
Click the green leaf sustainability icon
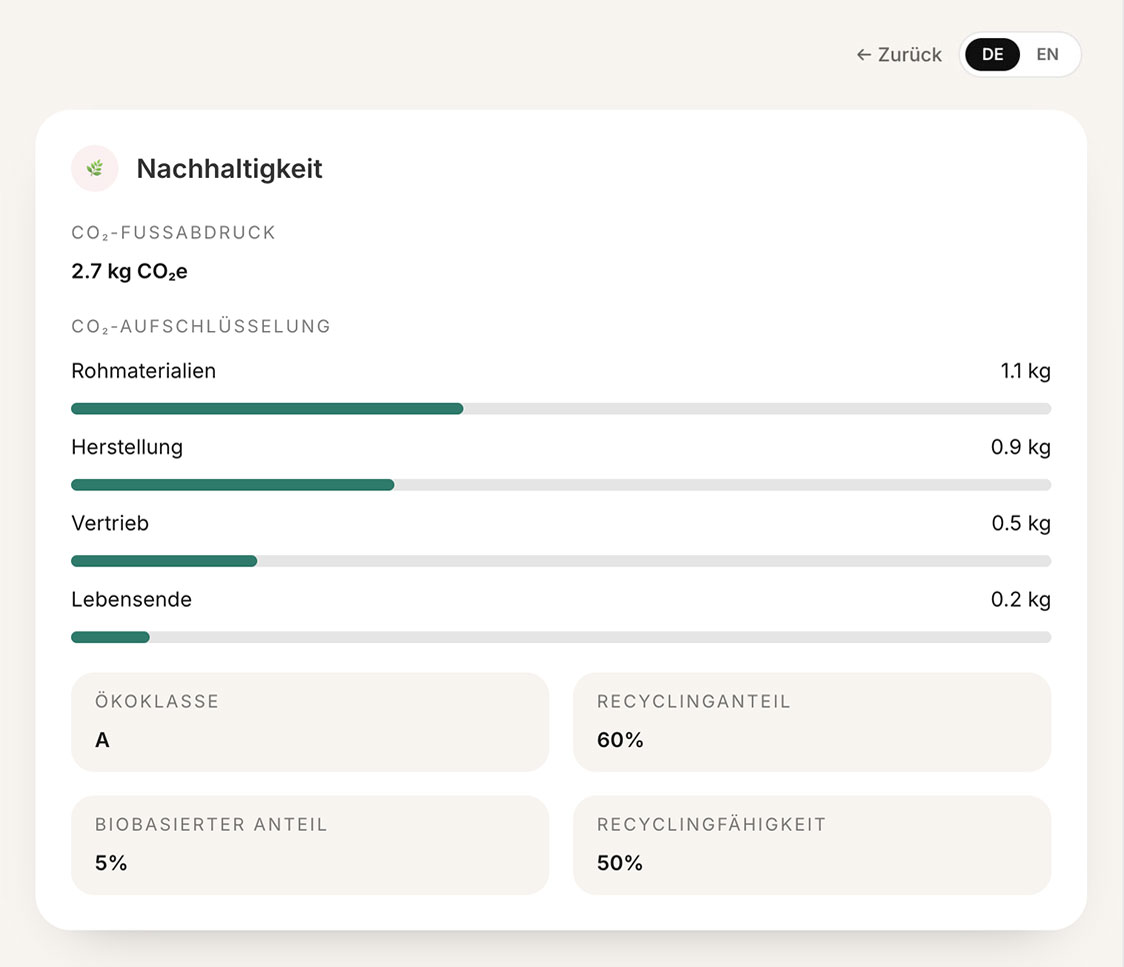pos(95,169)
